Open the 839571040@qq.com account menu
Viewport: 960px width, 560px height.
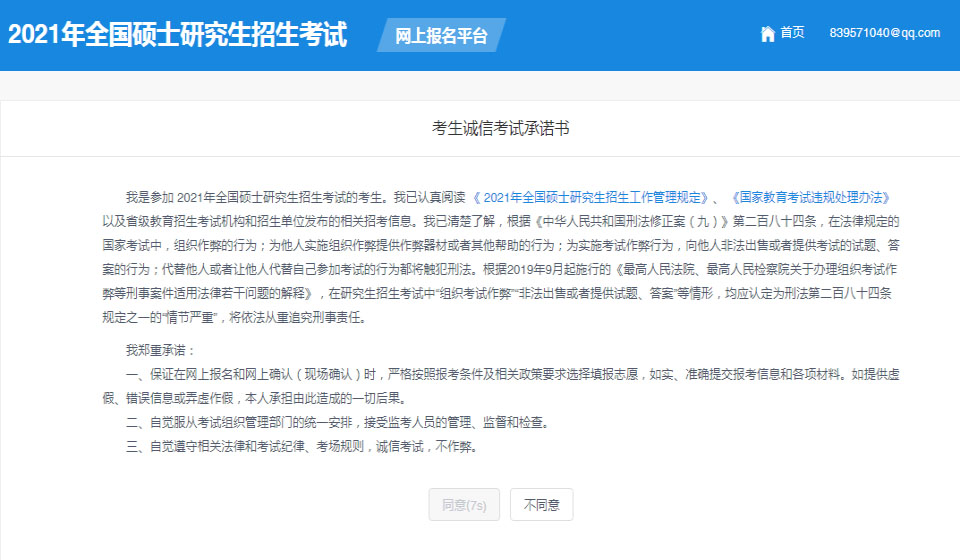[885, 33]
